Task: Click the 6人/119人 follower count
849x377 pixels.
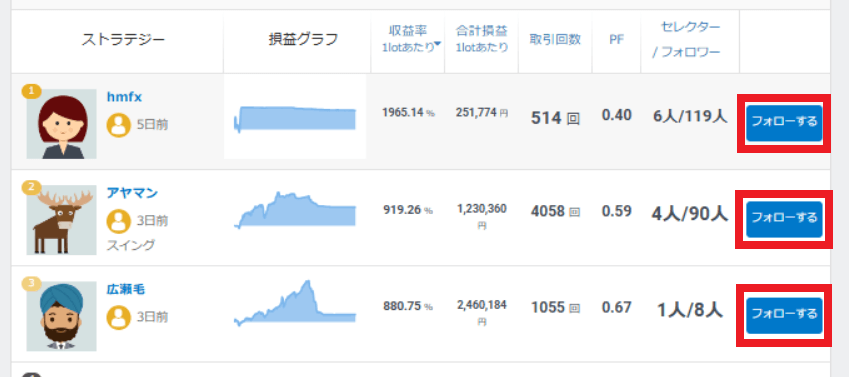Action: click(690, 116)
